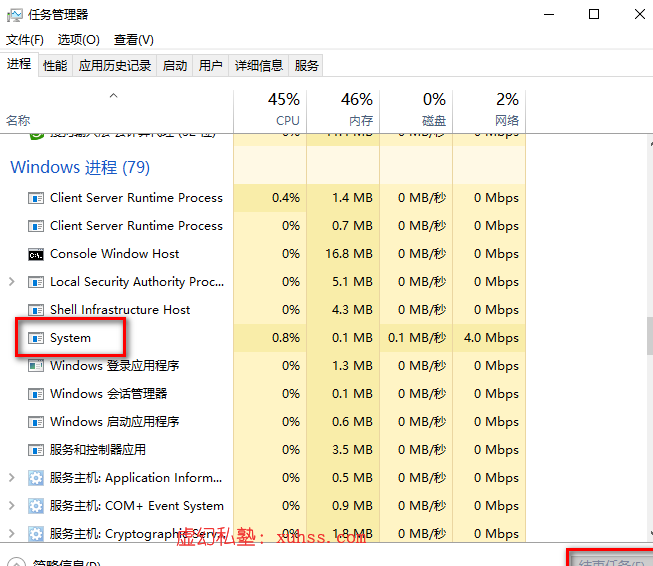The height and width of the screenshot is (566, 653).
Task: Click the Client Server Runtime Process icon with 0.7 MB
Action: (x=36, y=226)
